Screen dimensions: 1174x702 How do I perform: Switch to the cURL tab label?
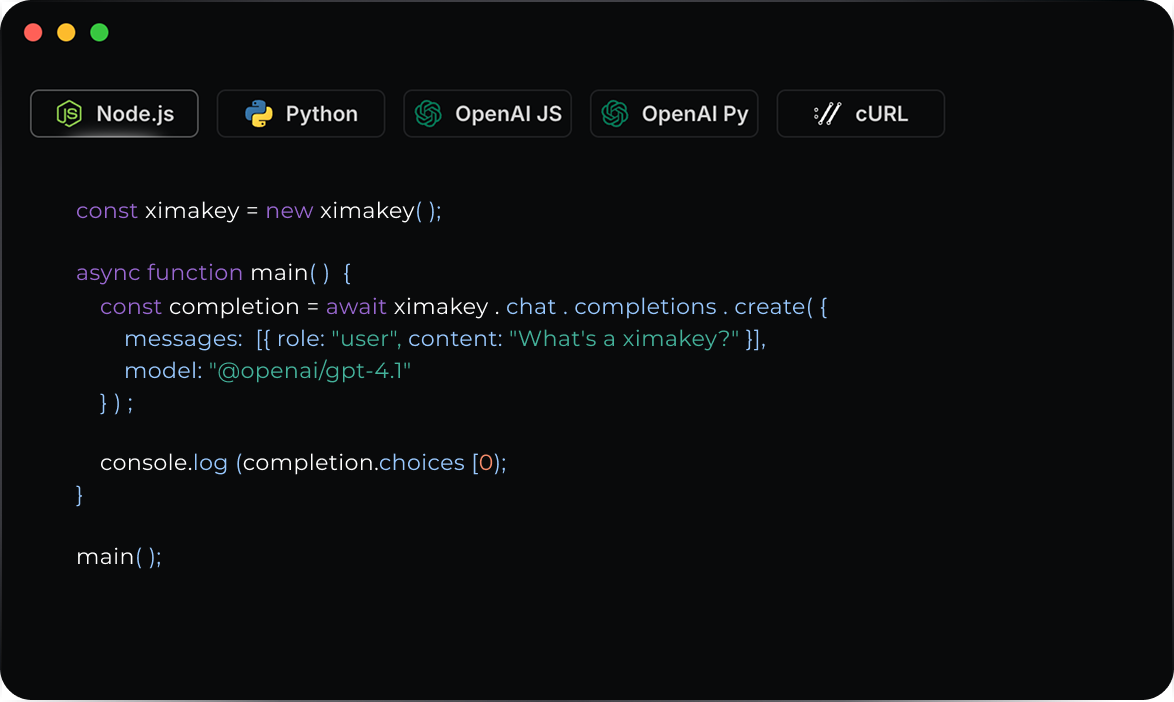point(882,114)
